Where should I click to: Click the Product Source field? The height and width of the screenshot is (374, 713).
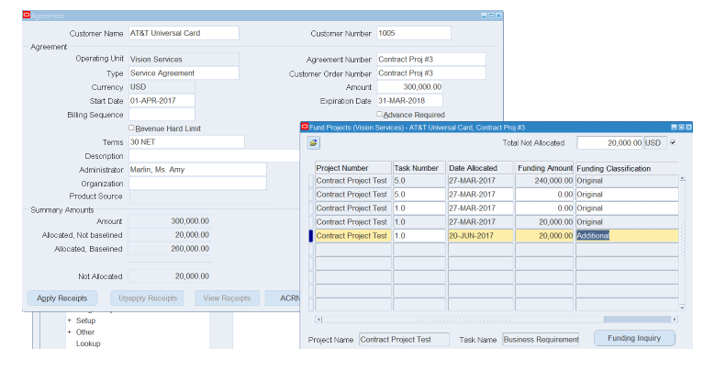197,196
